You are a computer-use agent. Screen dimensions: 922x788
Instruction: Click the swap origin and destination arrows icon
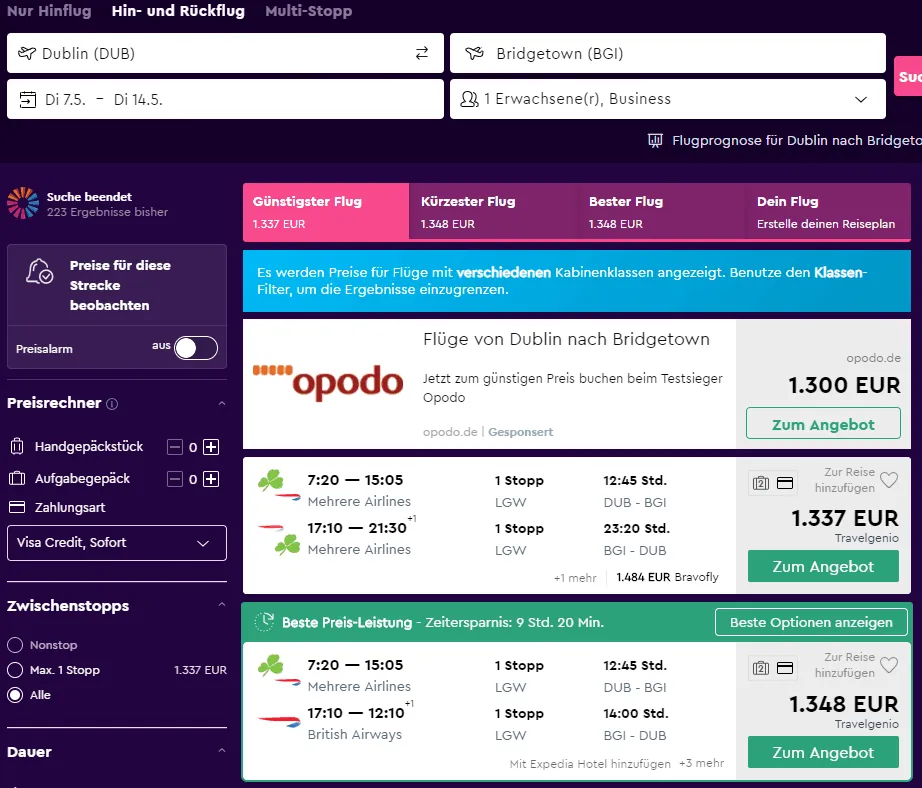tap(422, 54)
